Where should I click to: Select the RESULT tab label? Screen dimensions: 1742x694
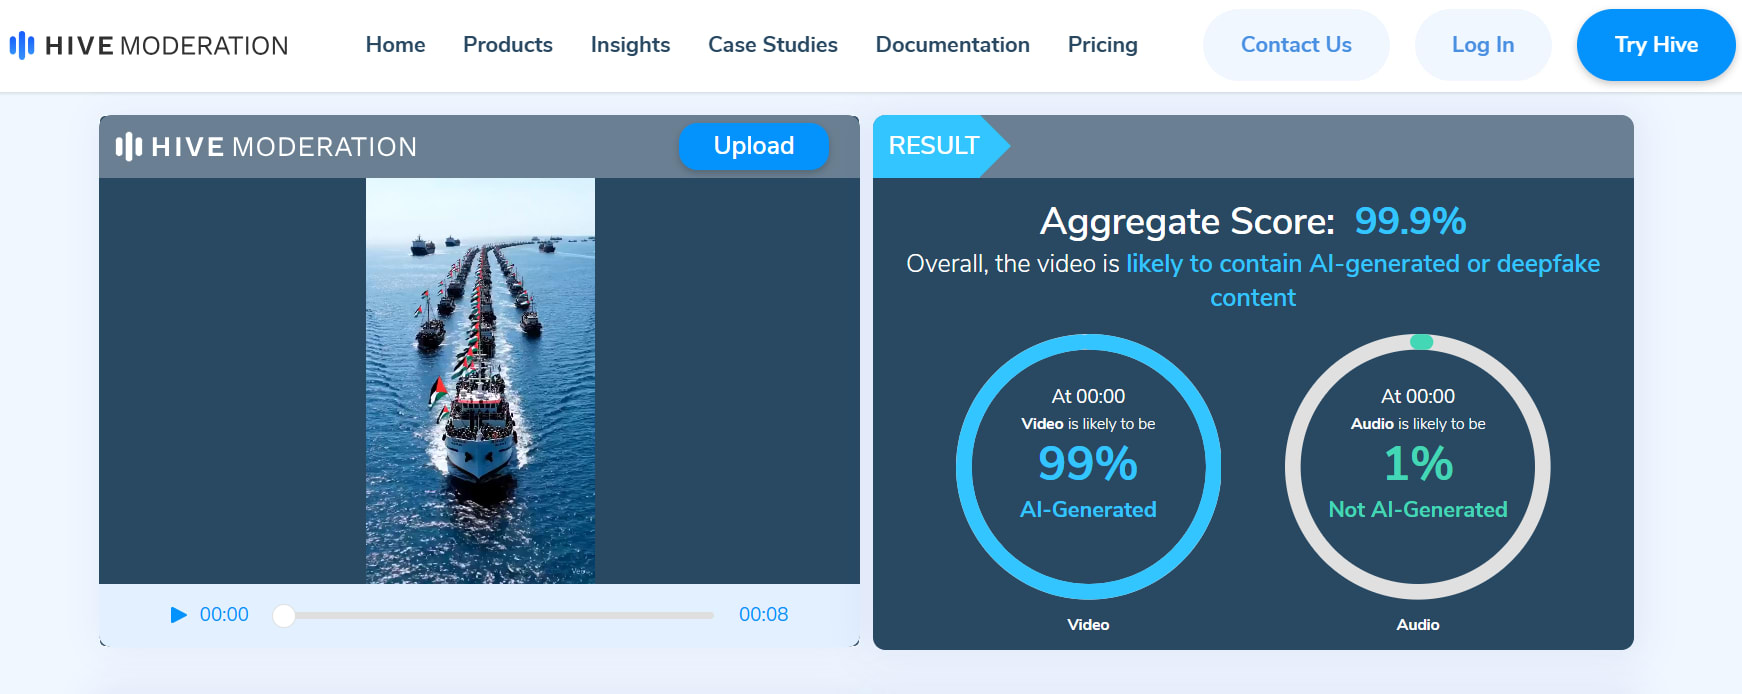click(933, 146)
